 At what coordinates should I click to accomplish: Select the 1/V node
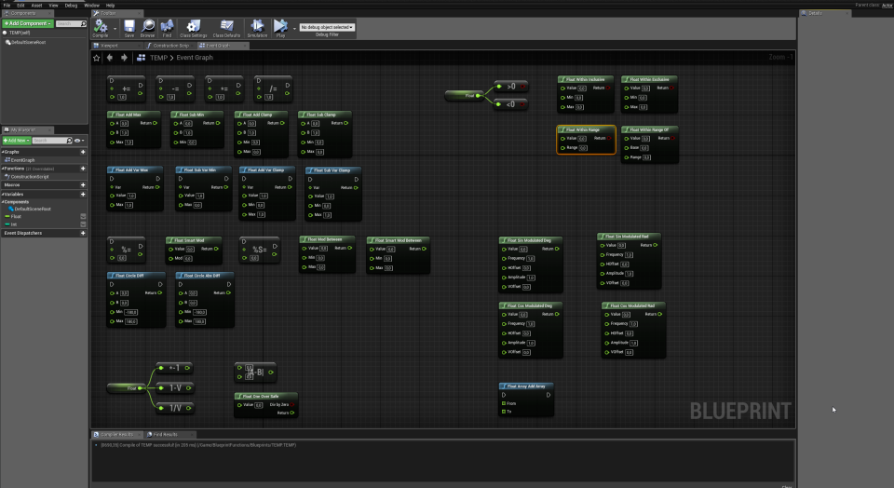coord(174,408)
